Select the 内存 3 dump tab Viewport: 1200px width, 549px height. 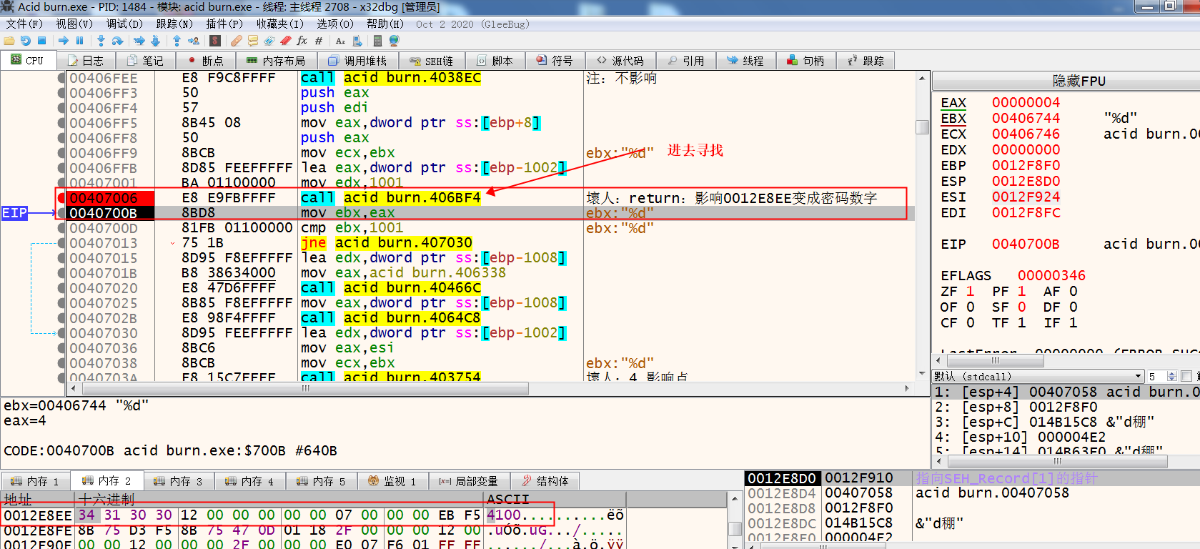[180, 481]
